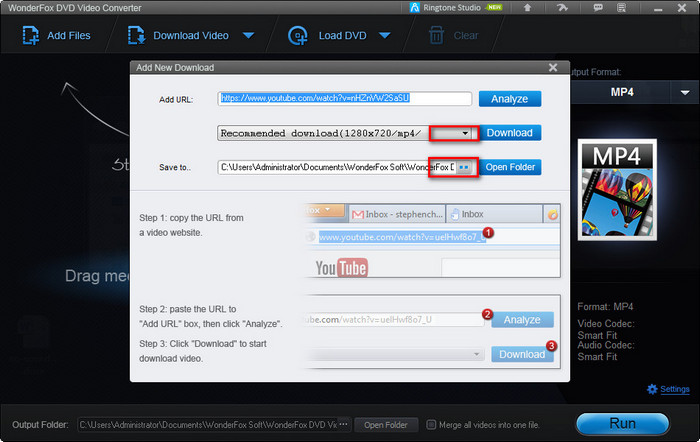Viewport: 700px width, 442px height.
Task: Click the Download button beside the format list
Action: coord(510,133)
